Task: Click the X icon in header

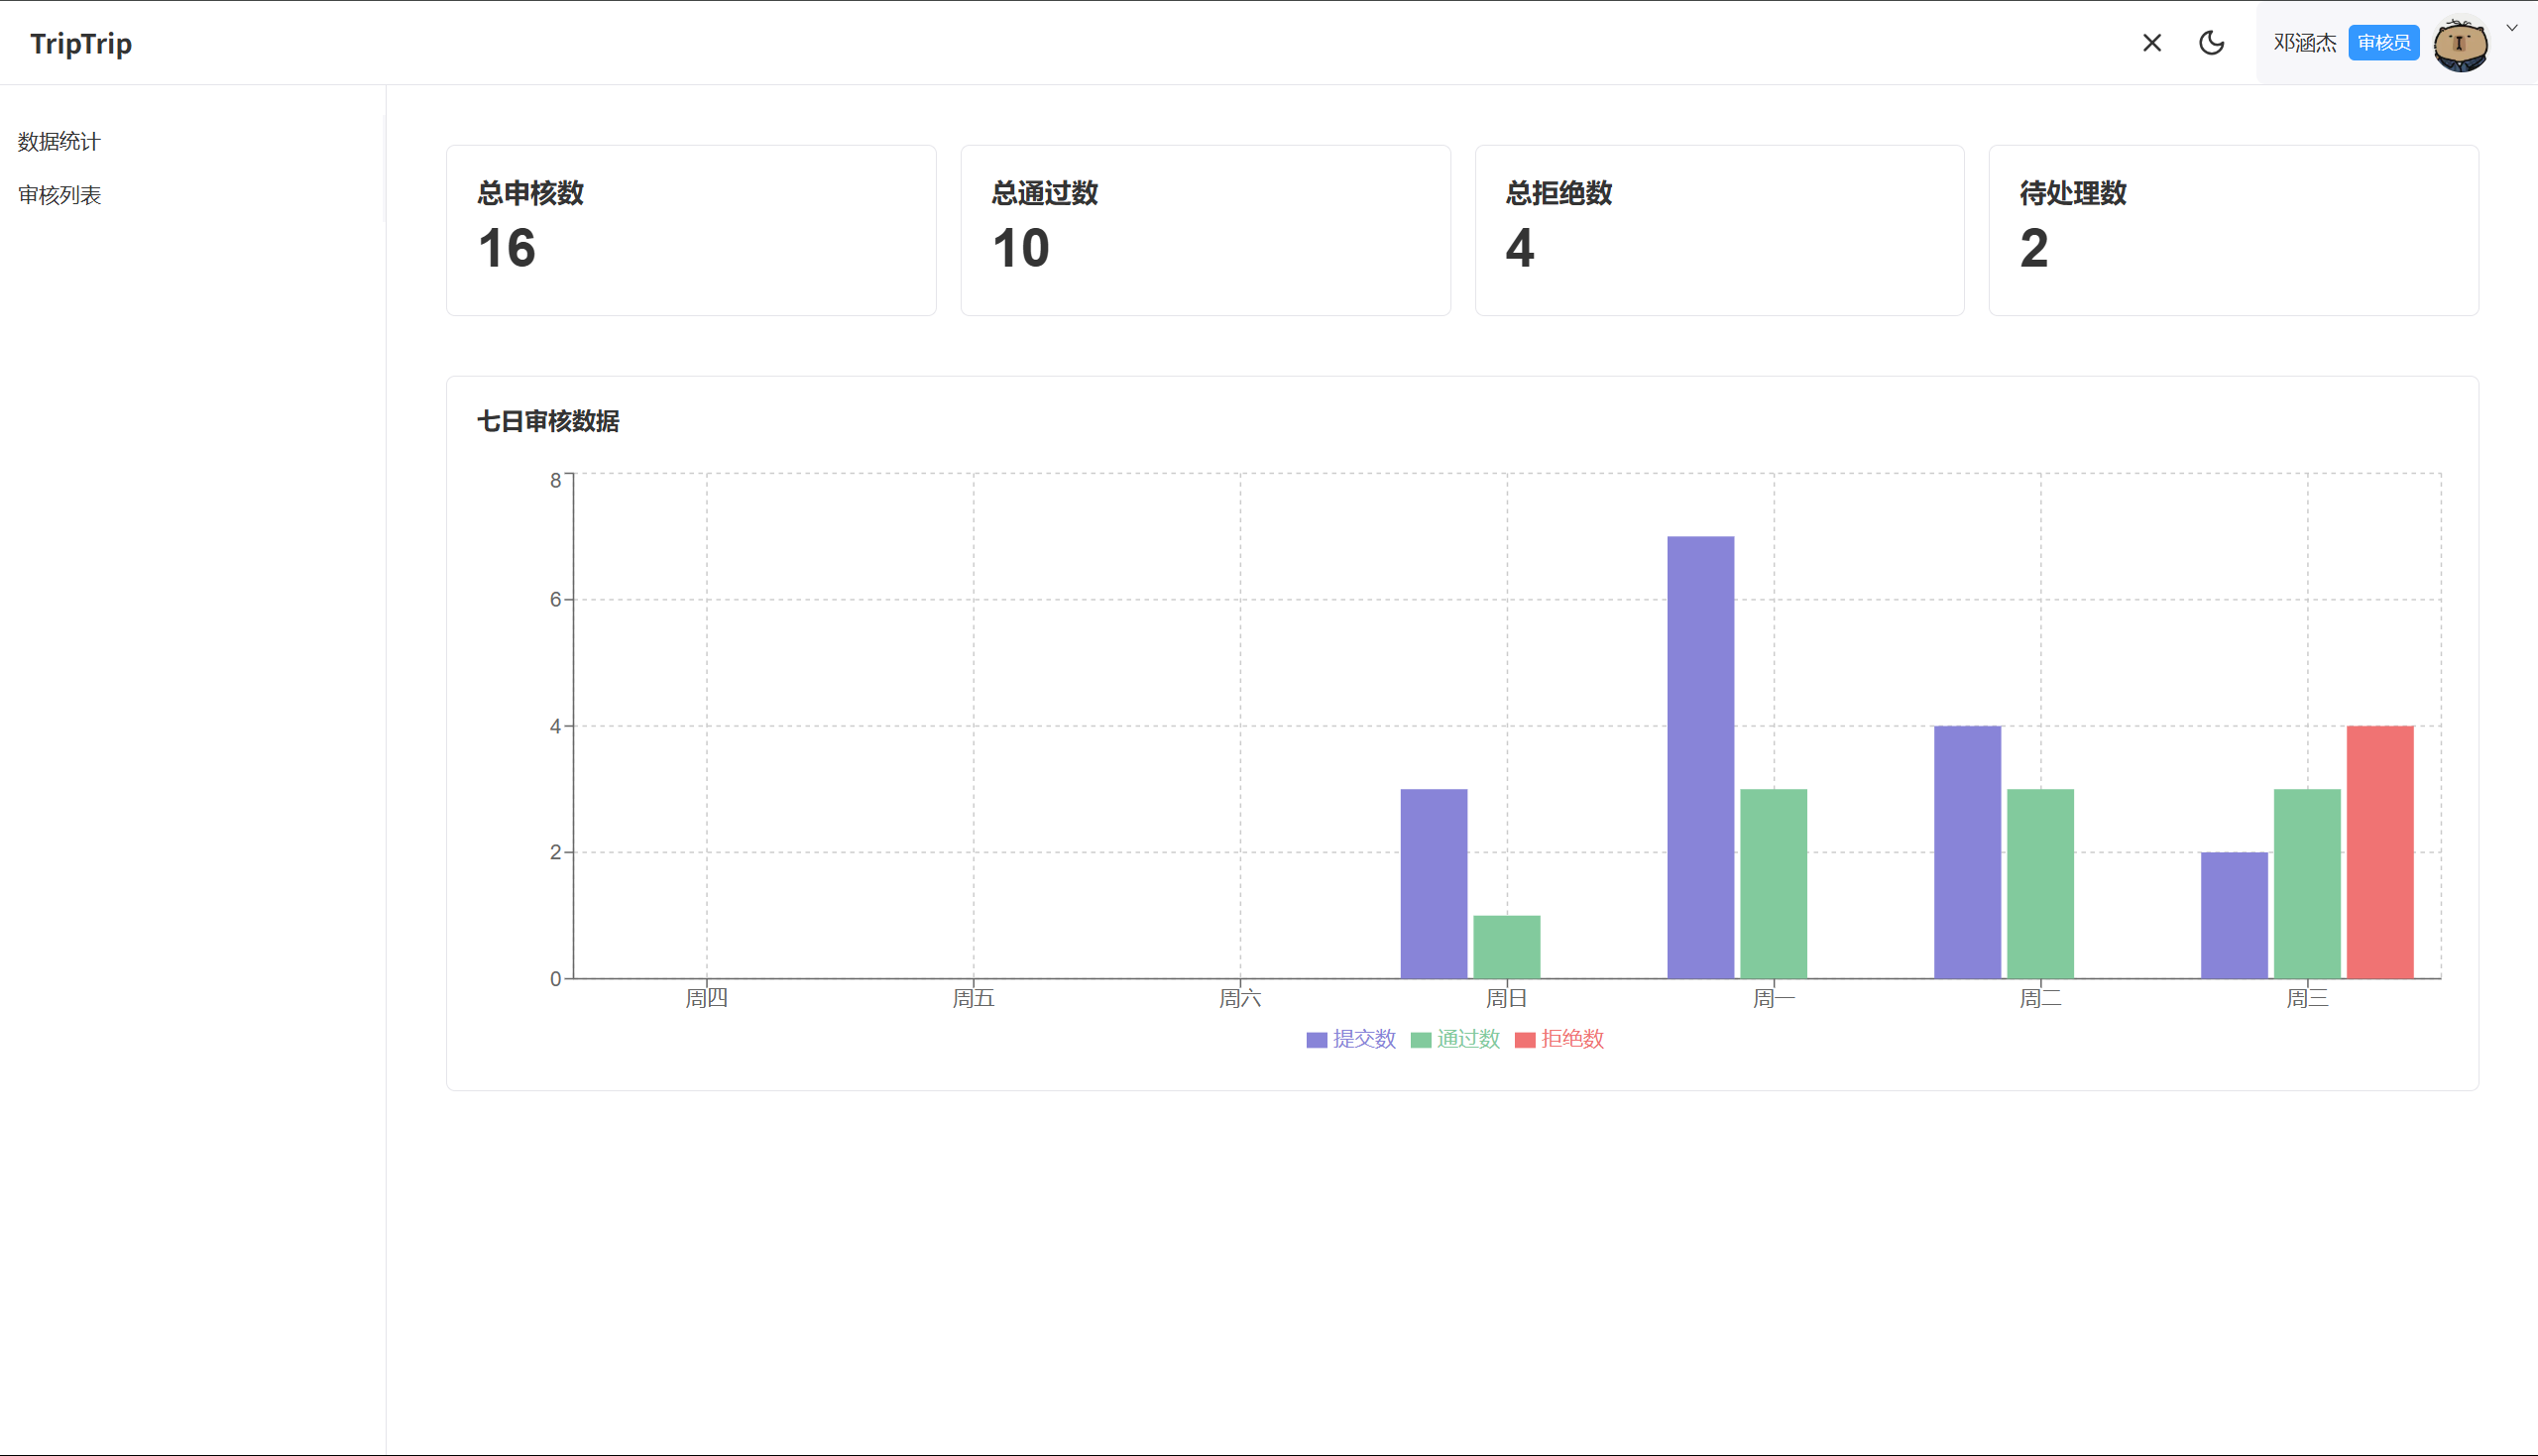Action: click(x=2152, y=43)
